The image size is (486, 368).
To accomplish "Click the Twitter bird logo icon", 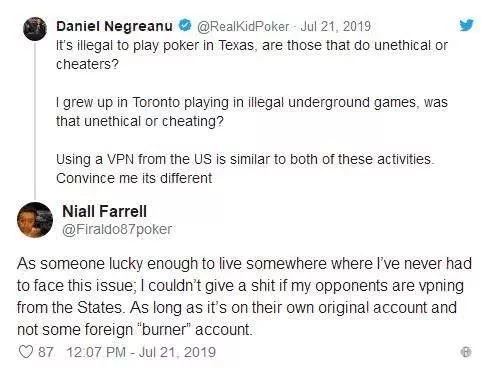I will coord(466,25).
